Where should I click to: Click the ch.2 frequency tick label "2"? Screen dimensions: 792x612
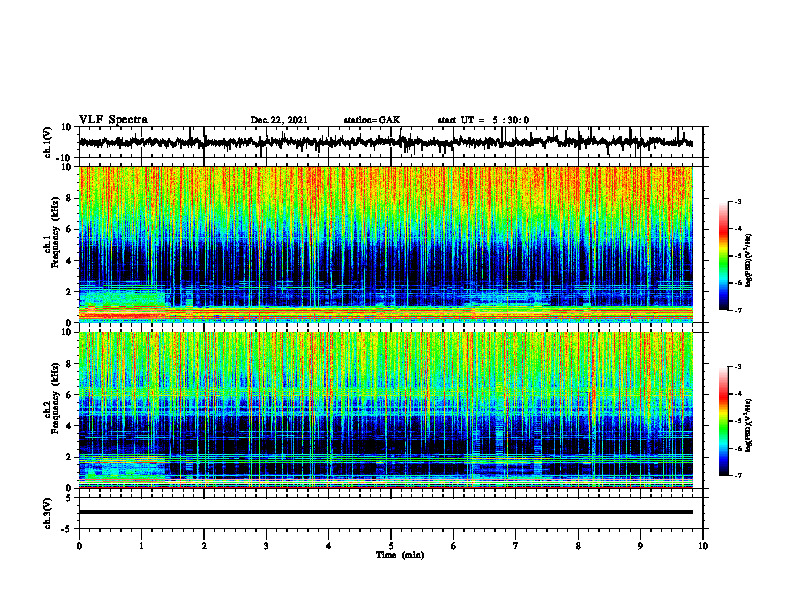[70, 457]
